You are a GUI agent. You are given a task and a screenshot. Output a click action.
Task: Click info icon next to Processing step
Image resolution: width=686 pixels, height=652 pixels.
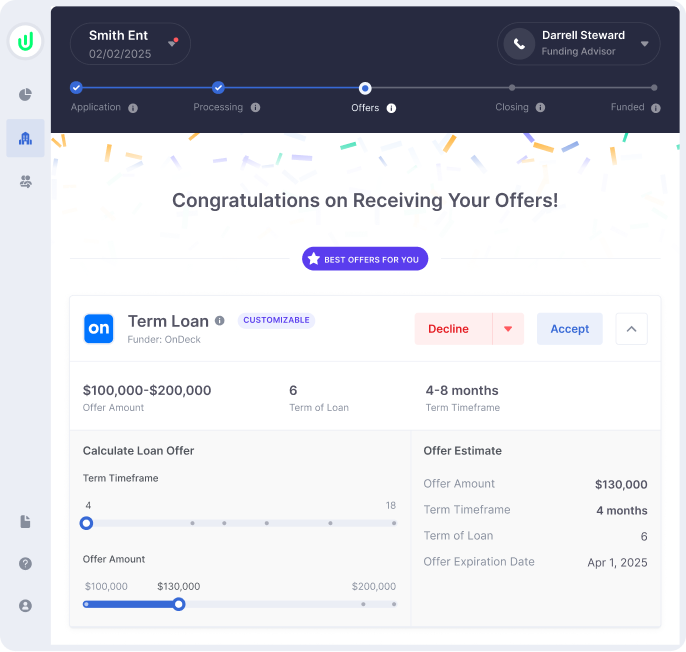click(256, 107)
